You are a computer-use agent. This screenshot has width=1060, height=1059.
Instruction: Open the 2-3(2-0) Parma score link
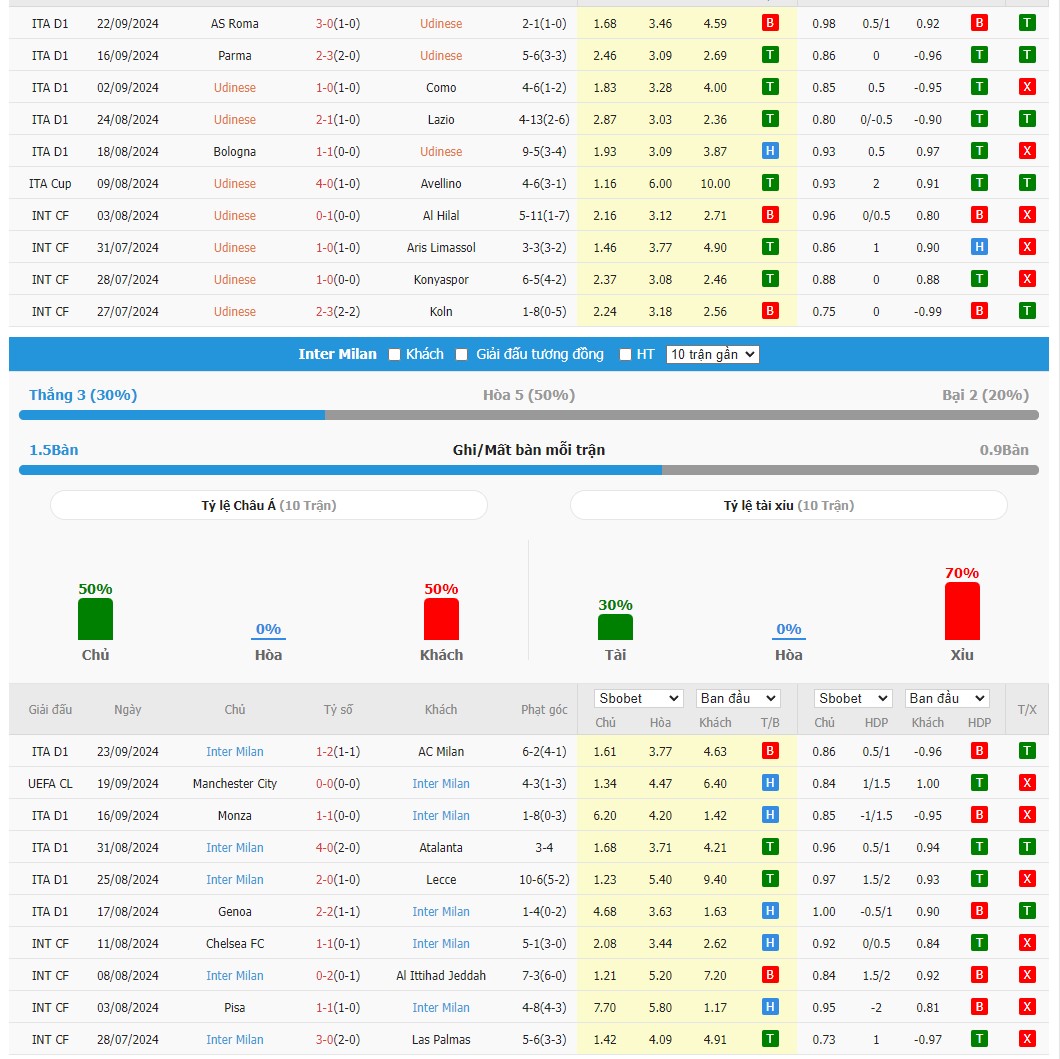[337, 55]
